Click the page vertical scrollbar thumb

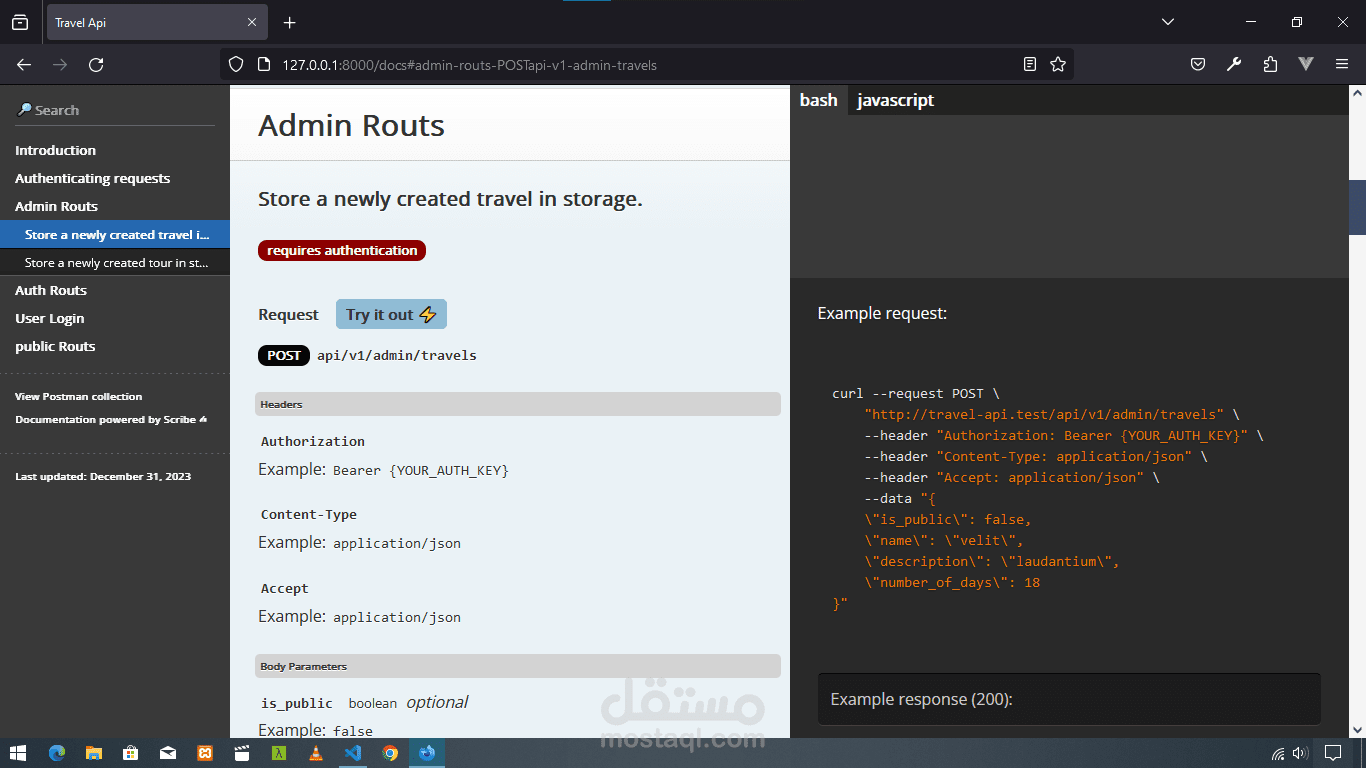pyautogui.click(x=1357, y=206)
